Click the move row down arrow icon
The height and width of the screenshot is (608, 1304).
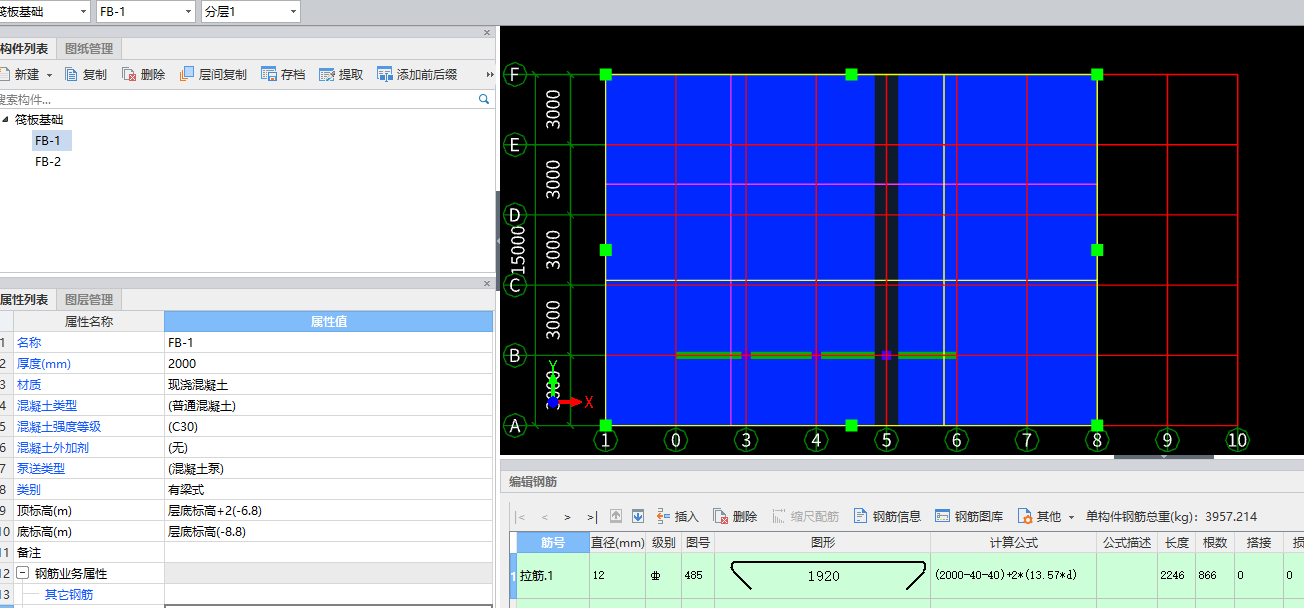(x=637, y=516)
